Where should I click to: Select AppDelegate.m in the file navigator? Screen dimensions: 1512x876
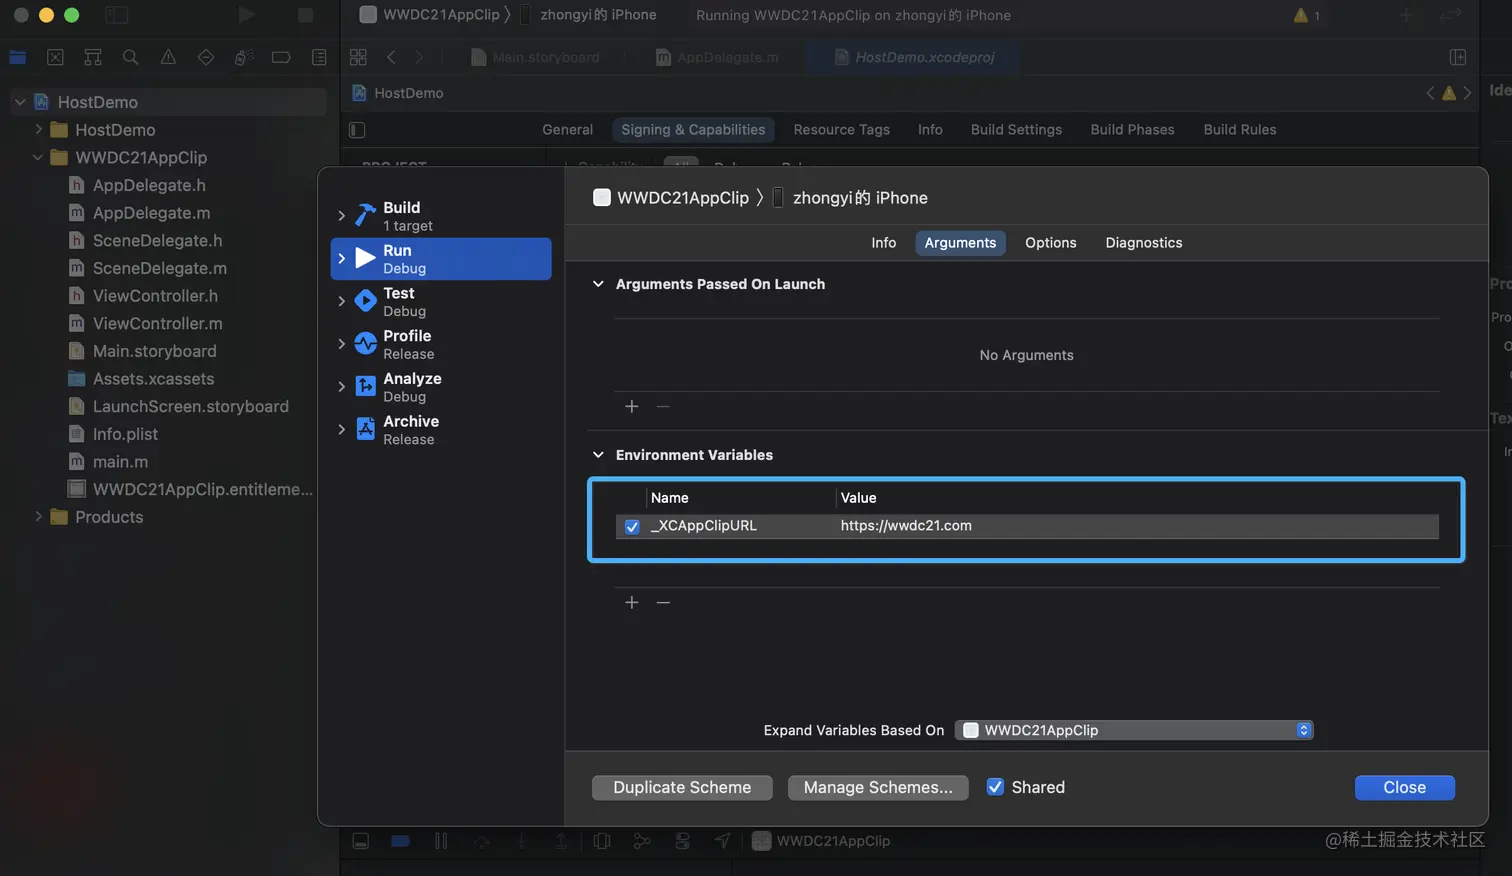click(x=151, y=213)
